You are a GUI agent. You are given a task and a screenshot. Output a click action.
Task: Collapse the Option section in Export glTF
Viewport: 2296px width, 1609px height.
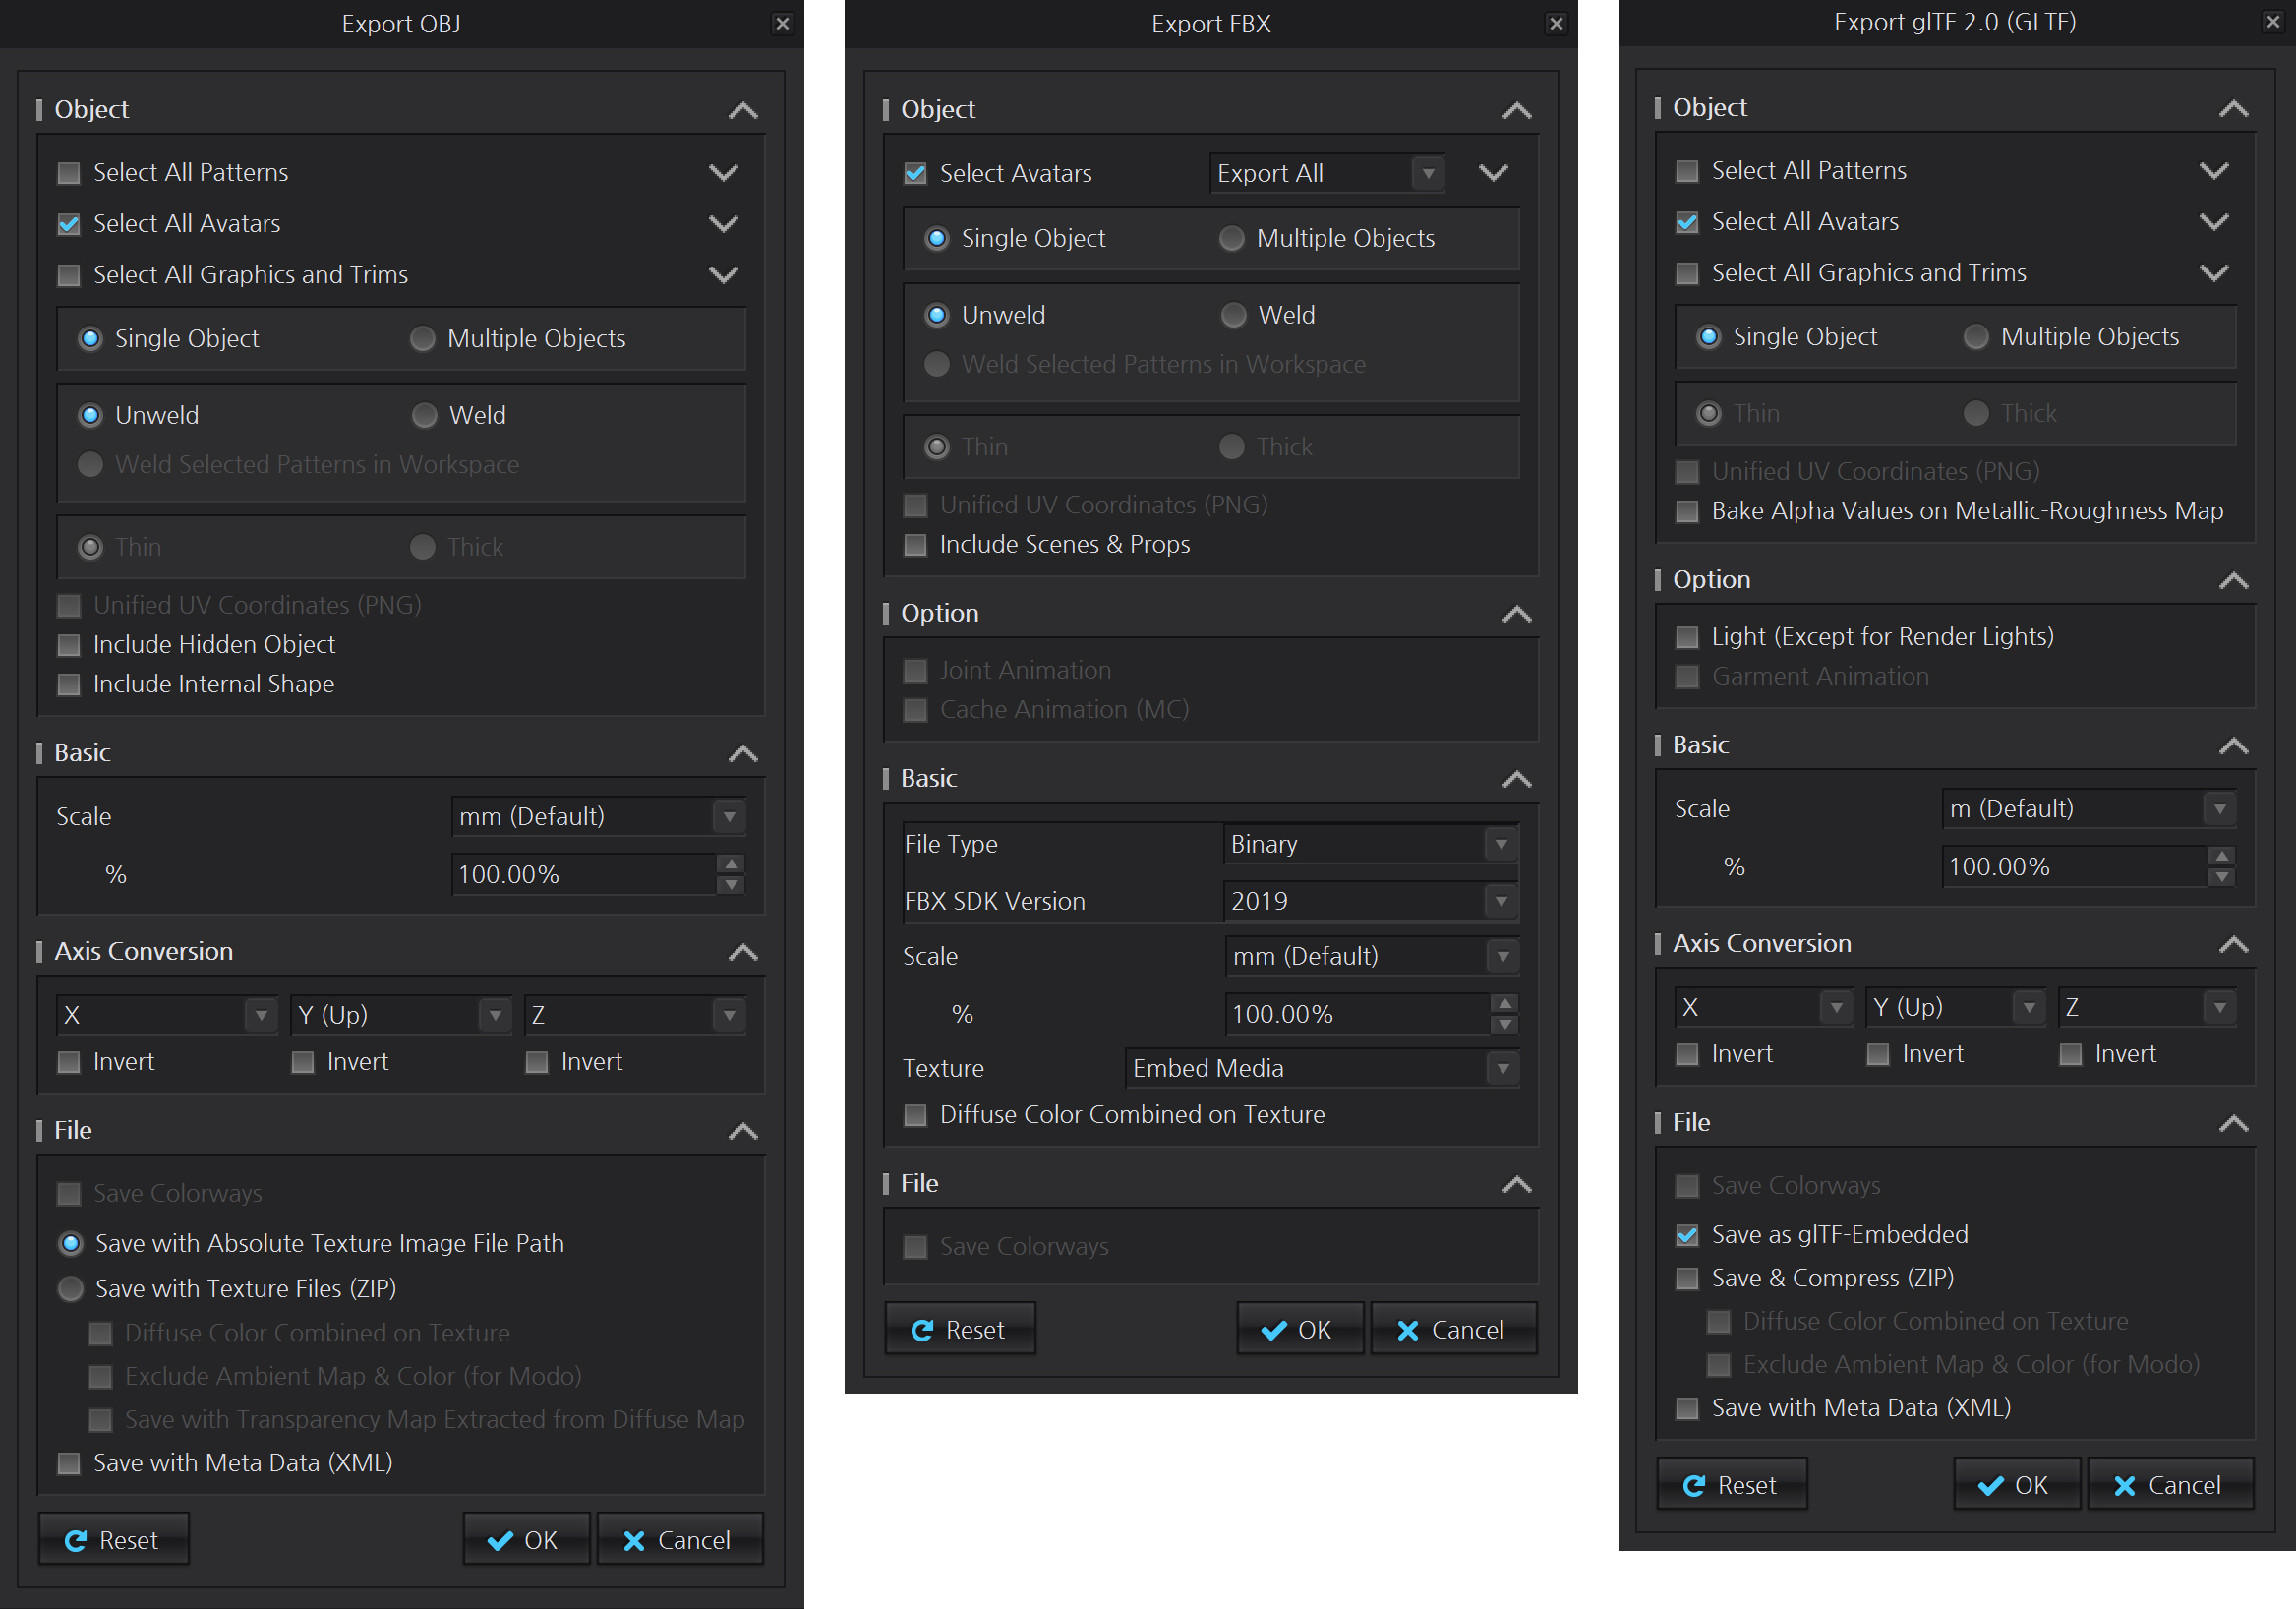pos(2234,581)
